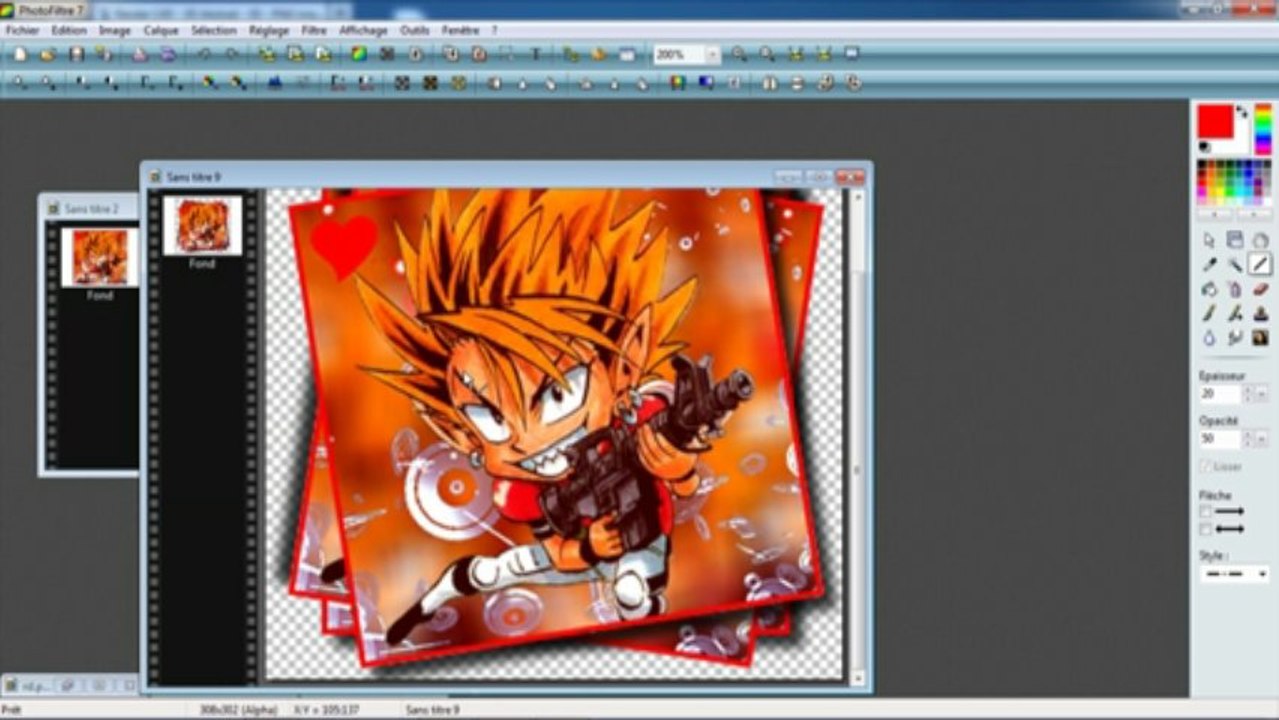Open the Filtre menu
Viewport: 1279px width, 720px height.
314,30
